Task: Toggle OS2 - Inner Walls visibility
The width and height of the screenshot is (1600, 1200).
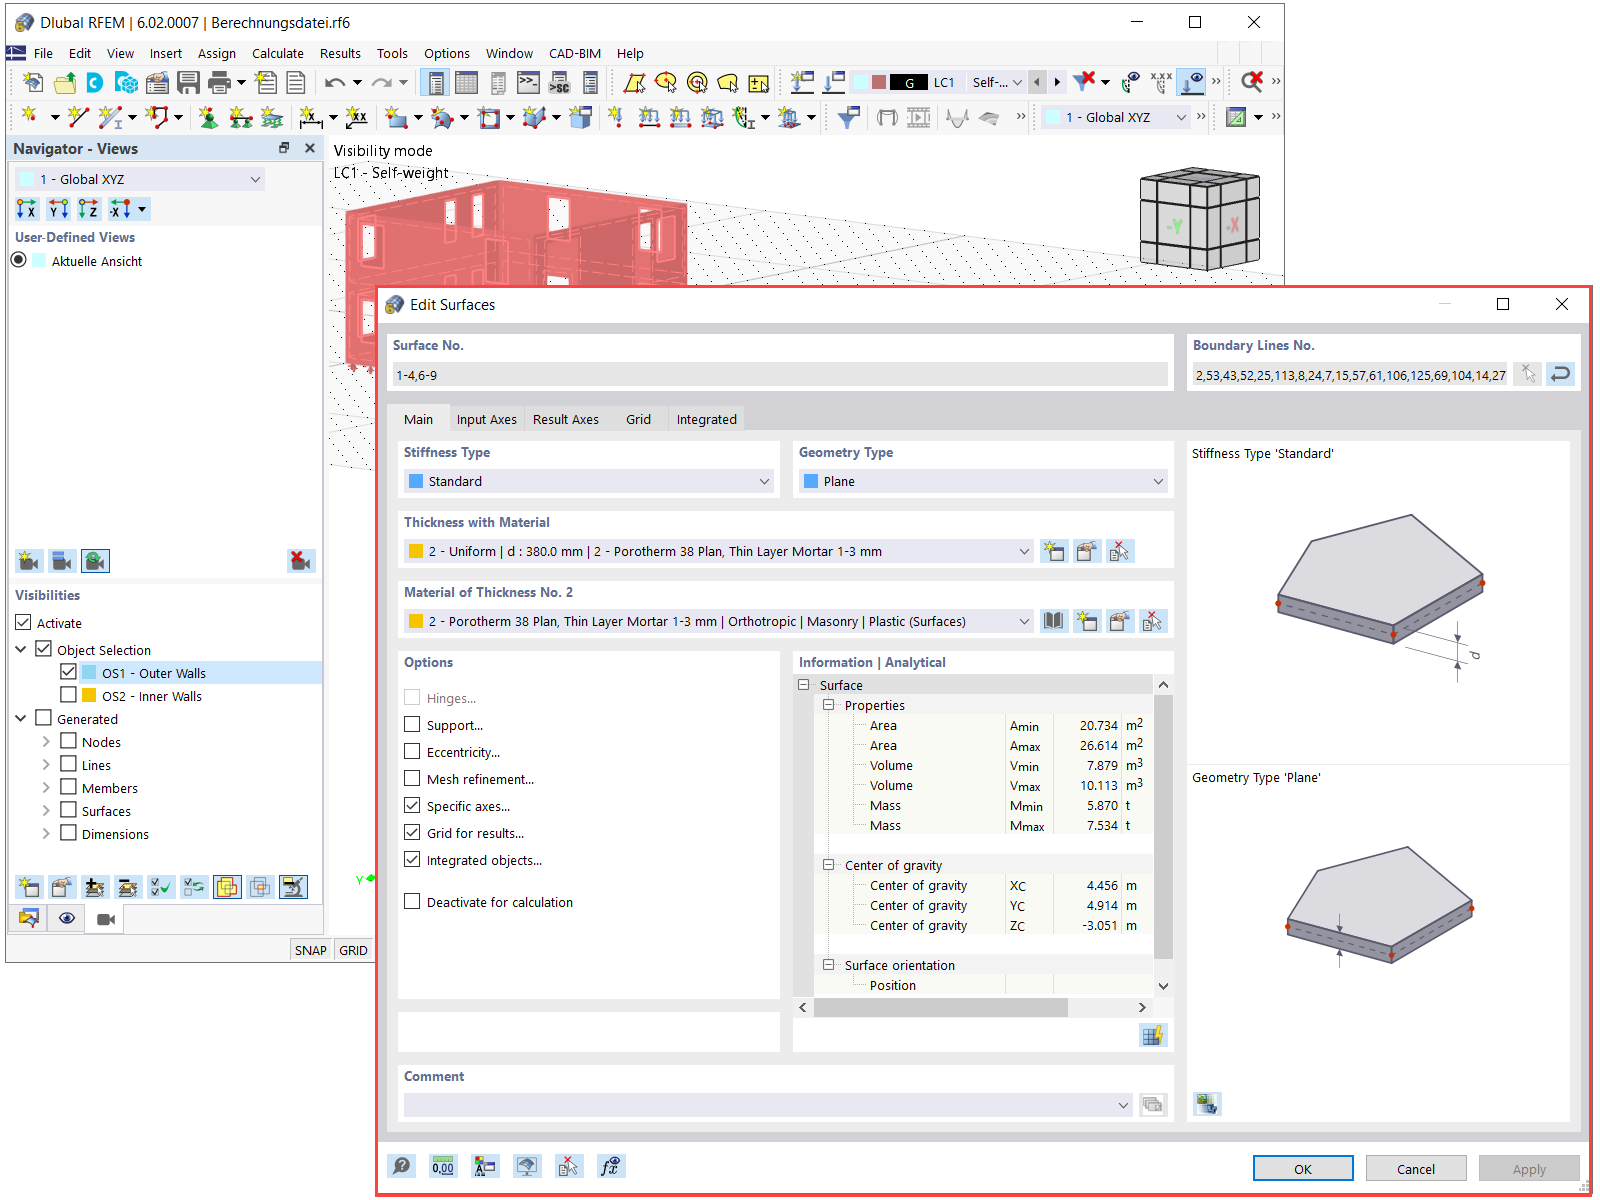Action: click(x=67, y=695)
